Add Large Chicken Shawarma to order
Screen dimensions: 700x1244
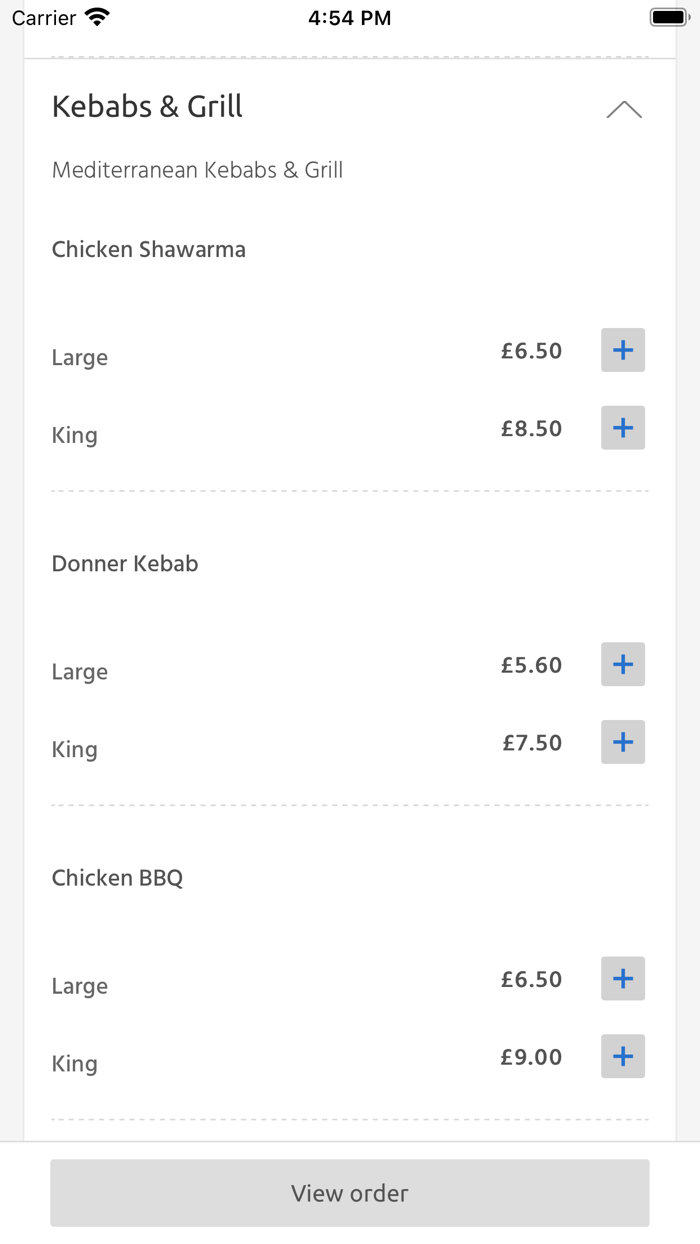pyautogui.click(x=623, y=350)
